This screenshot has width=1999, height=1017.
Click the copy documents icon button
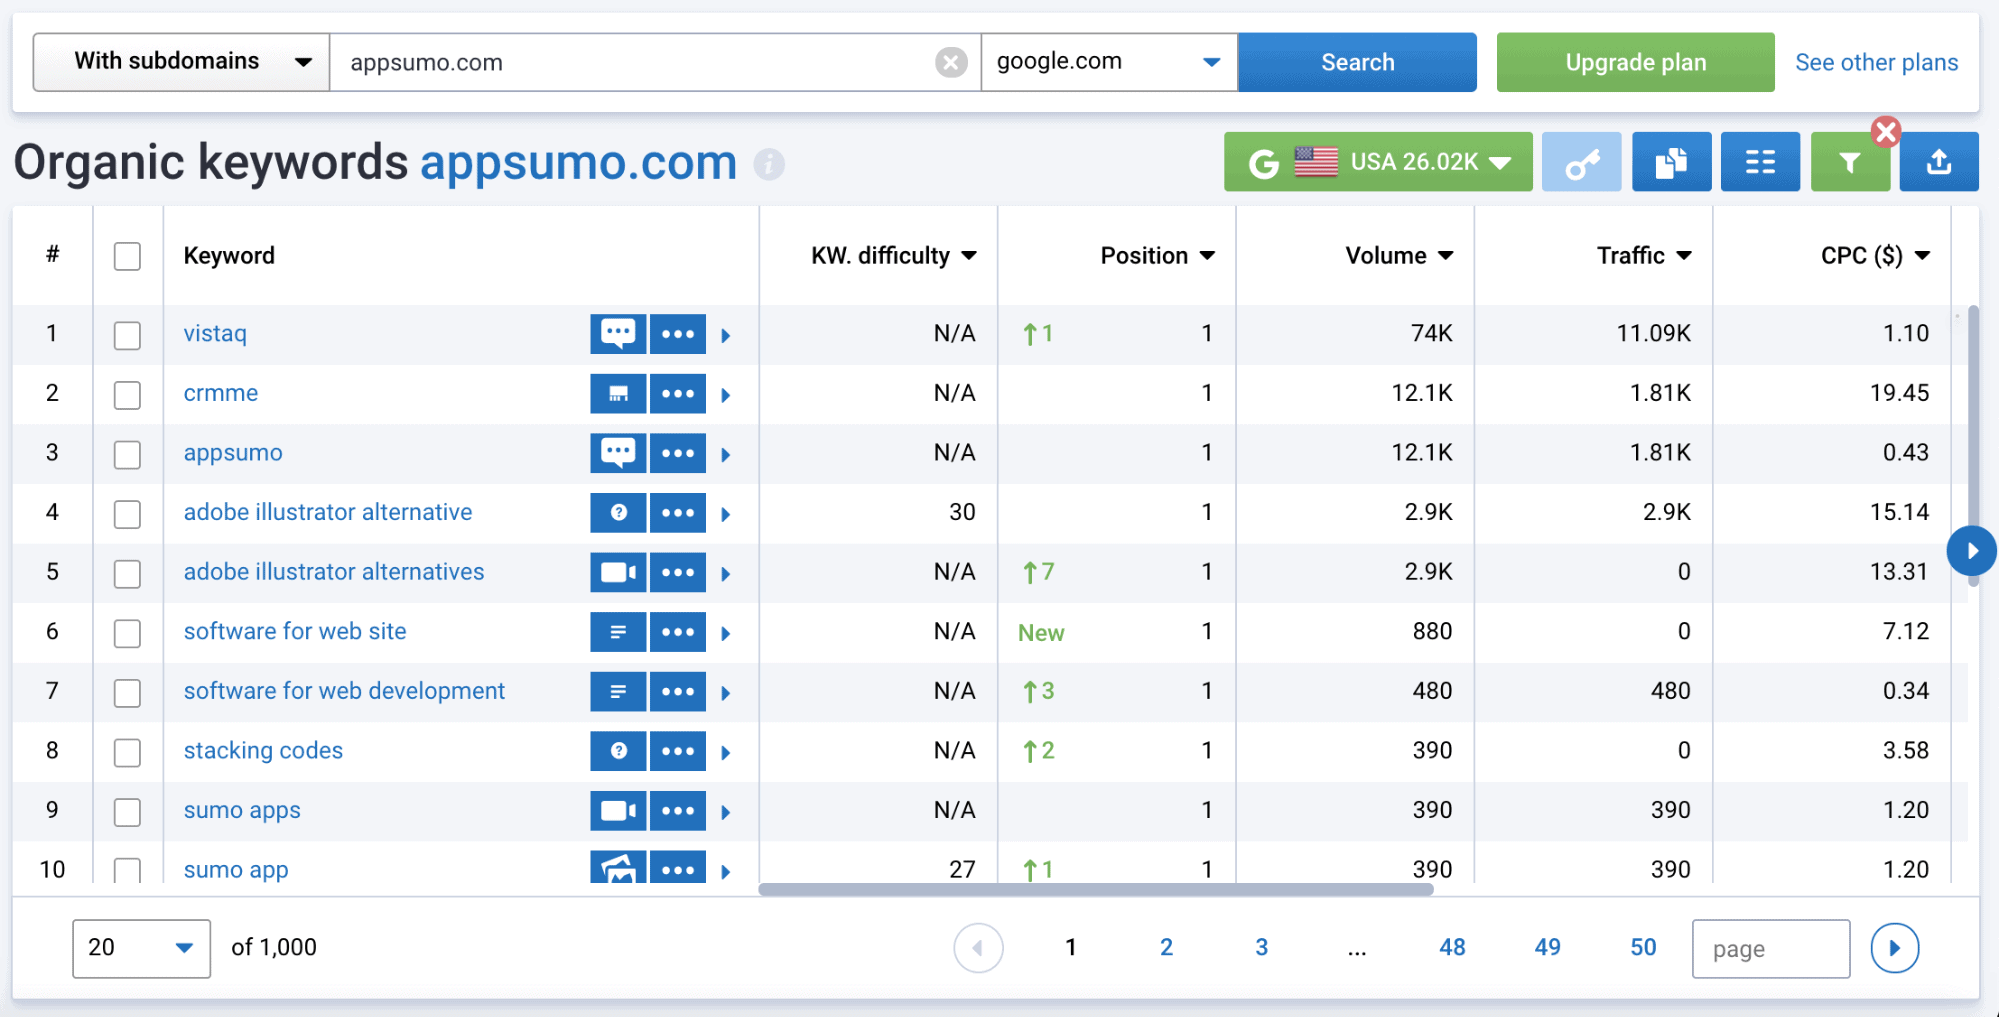(1671, 162)
